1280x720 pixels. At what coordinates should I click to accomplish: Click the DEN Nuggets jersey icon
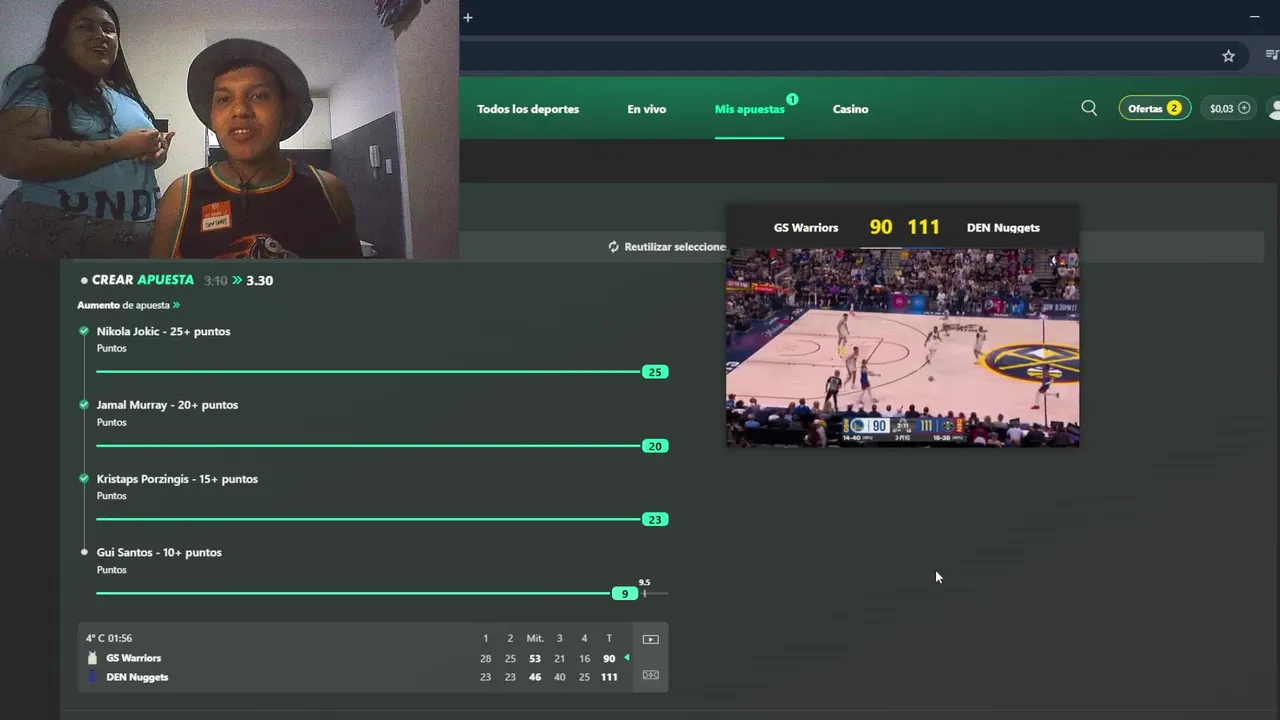coord(92,677)
